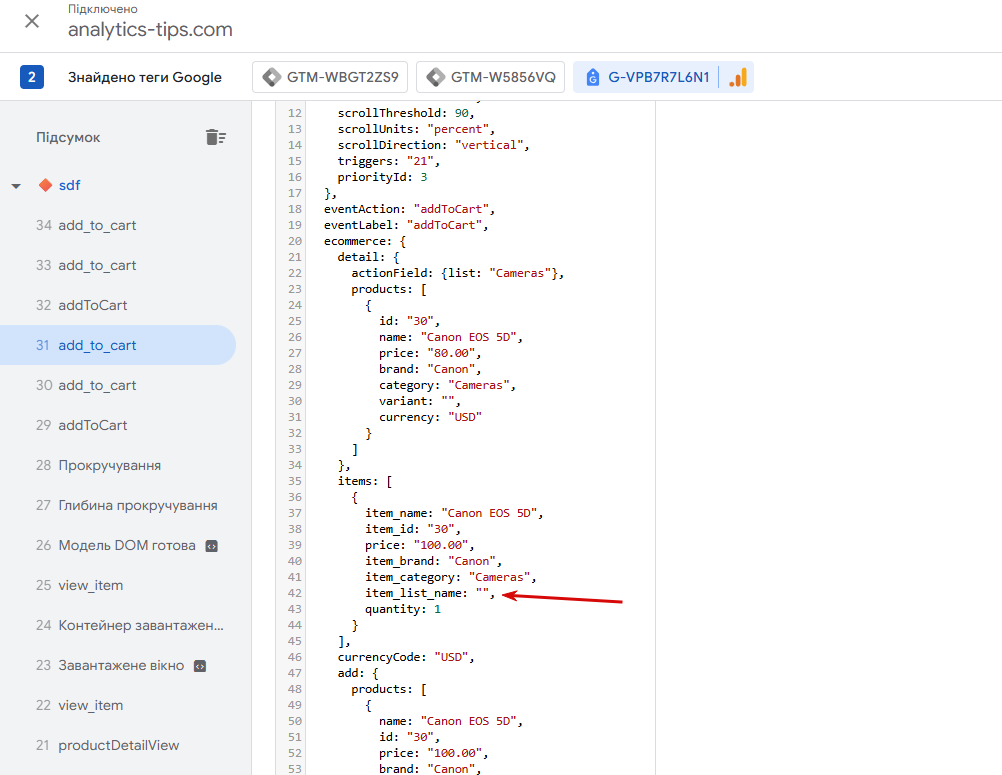Select event 31 add_to_cart
1002x775 pixels.
pyautogui.click(x=118, y=345)
